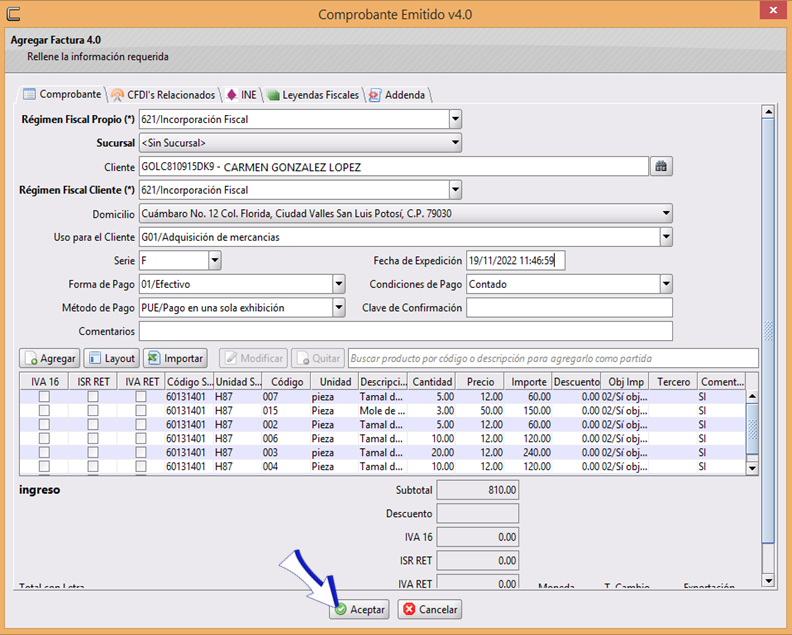792x635 pixels.
Task: Expand Método de Pago dropdown
Action: (x=339, y=308)
